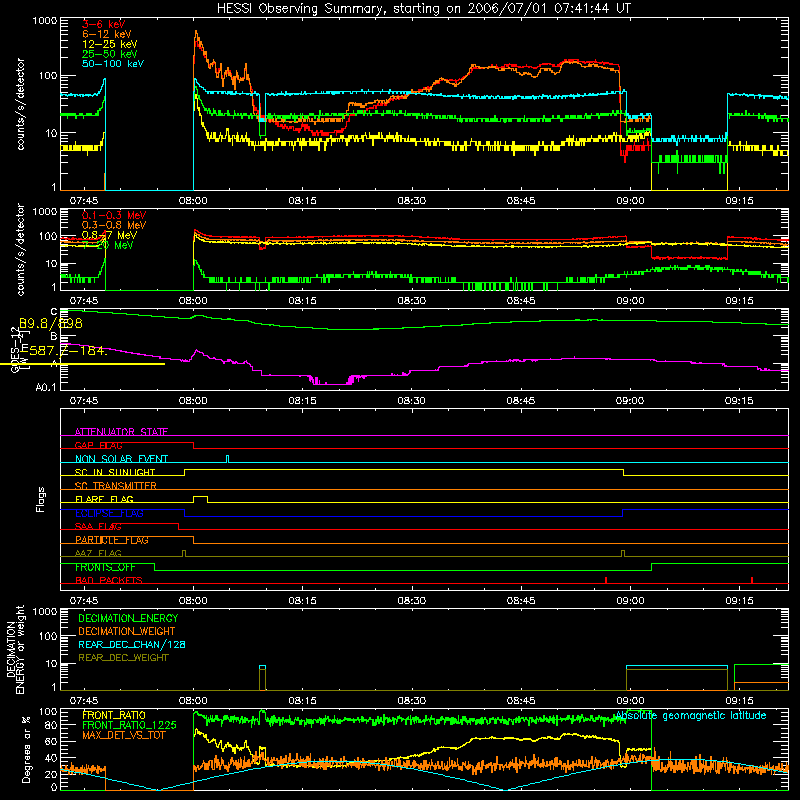
Task: Select the SAA_FLAG label
Action: coord(98,527)
